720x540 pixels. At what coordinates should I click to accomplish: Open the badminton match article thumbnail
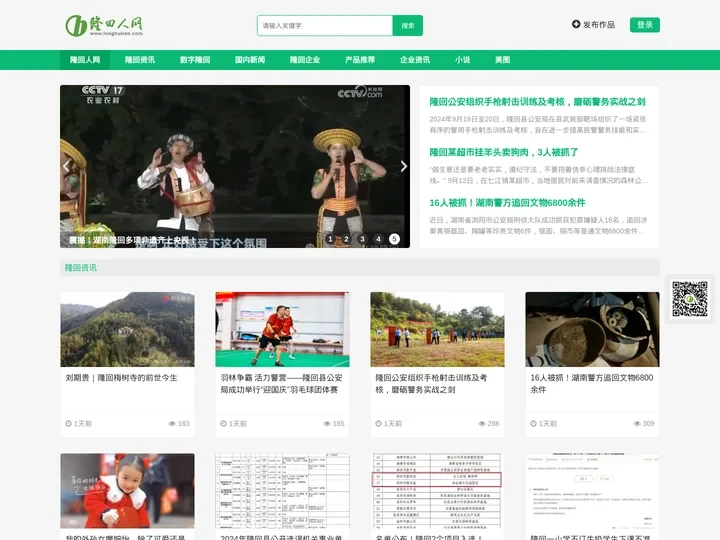tap(282, 329)
